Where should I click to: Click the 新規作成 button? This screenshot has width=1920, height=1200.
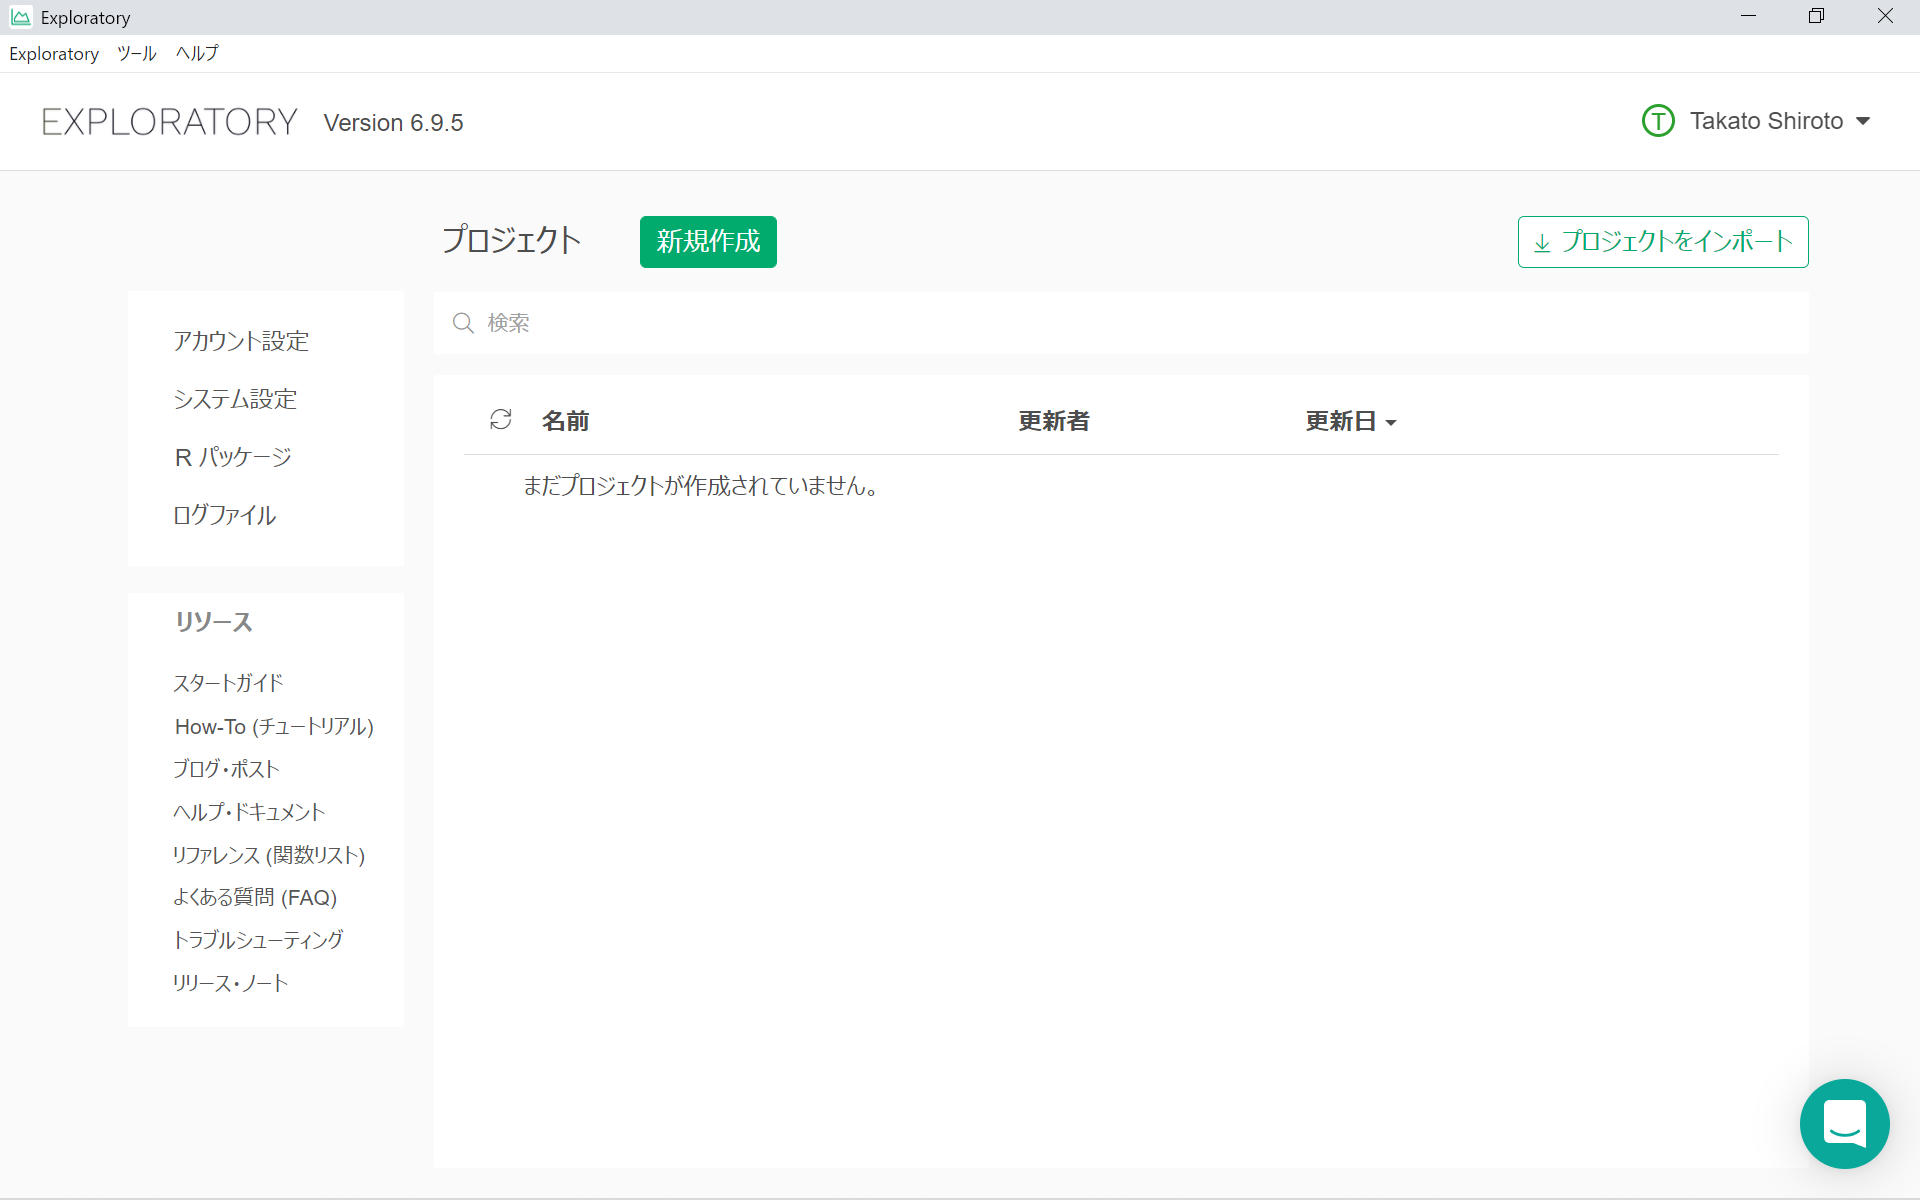[708, 242]
